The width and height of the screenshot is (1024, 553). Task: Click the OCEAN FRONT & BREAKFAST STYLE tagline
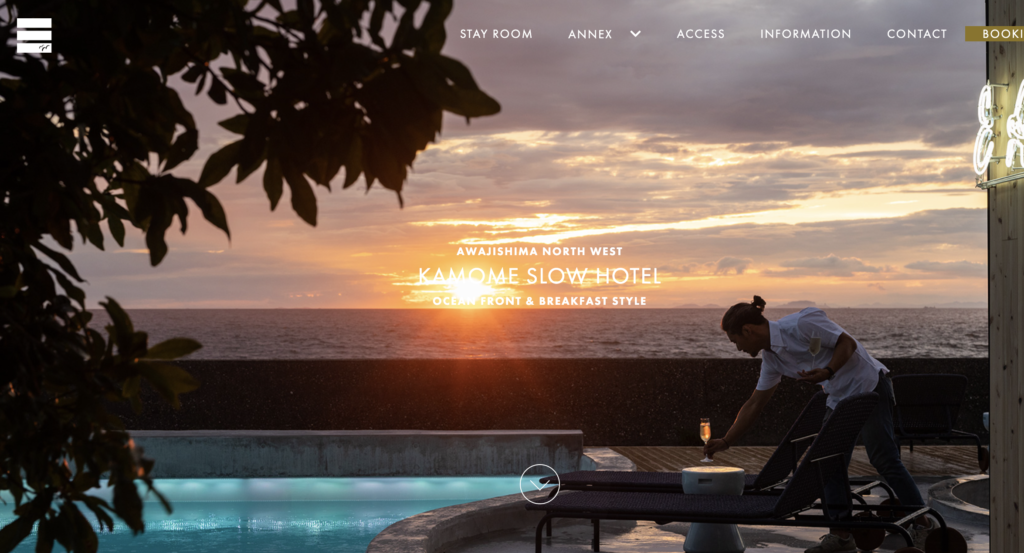pyautogui.click(x=539, y=301)
